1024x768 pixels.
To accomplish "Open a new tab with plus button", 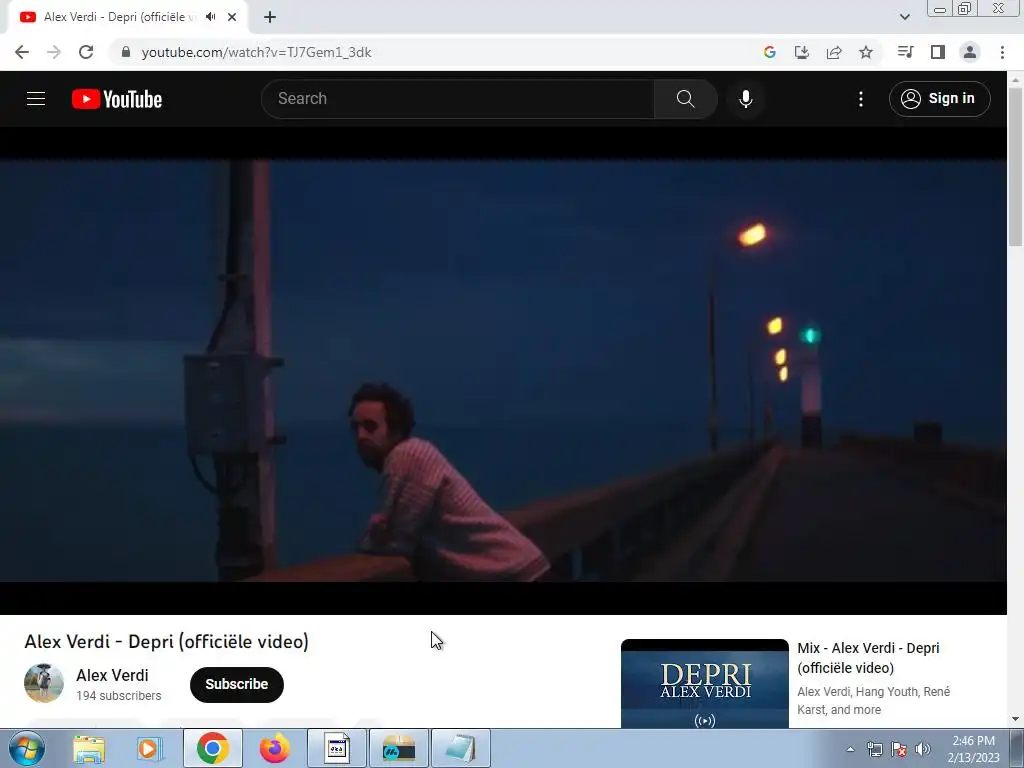I will click(270, 17).
